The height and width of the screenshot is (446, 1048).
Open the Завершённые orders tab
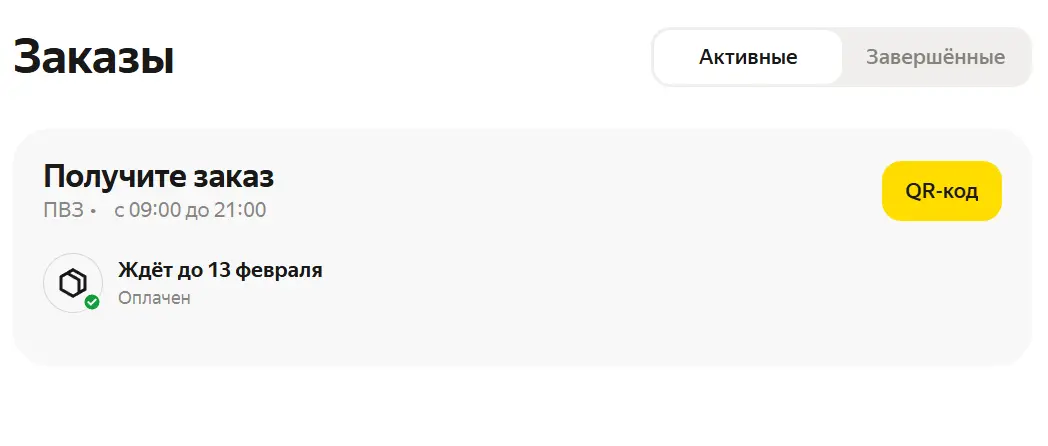pyautogui.click(x=935, y=57)
